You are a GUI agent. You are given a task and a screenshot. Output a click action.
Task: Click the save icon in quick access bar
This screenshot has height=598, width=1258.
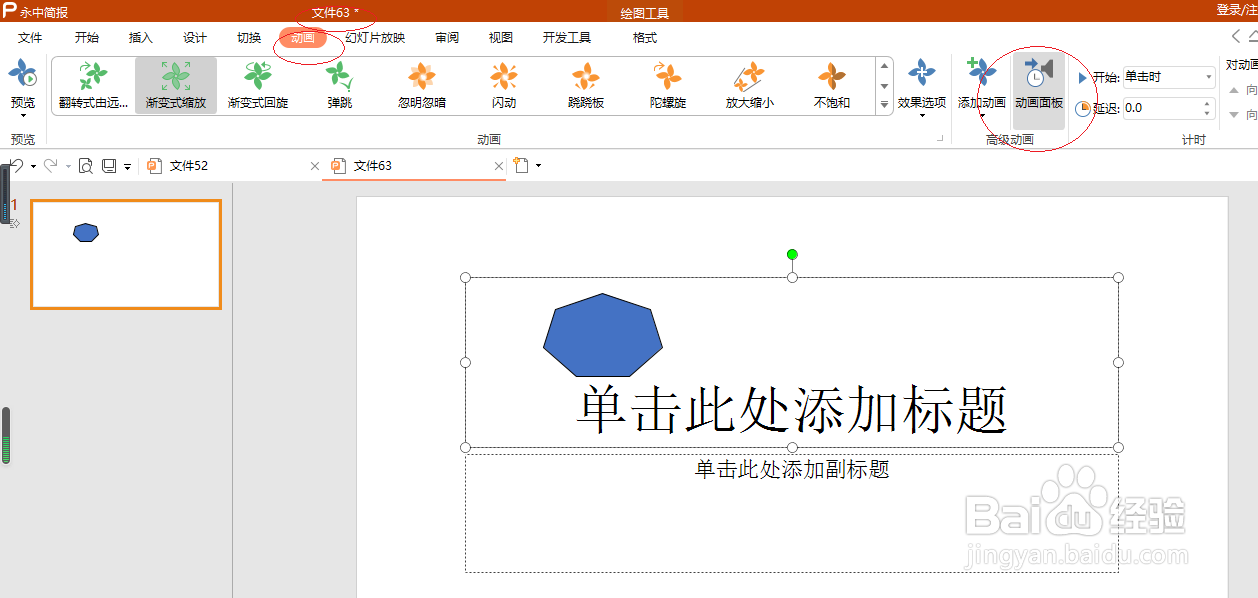coord(109,165)
